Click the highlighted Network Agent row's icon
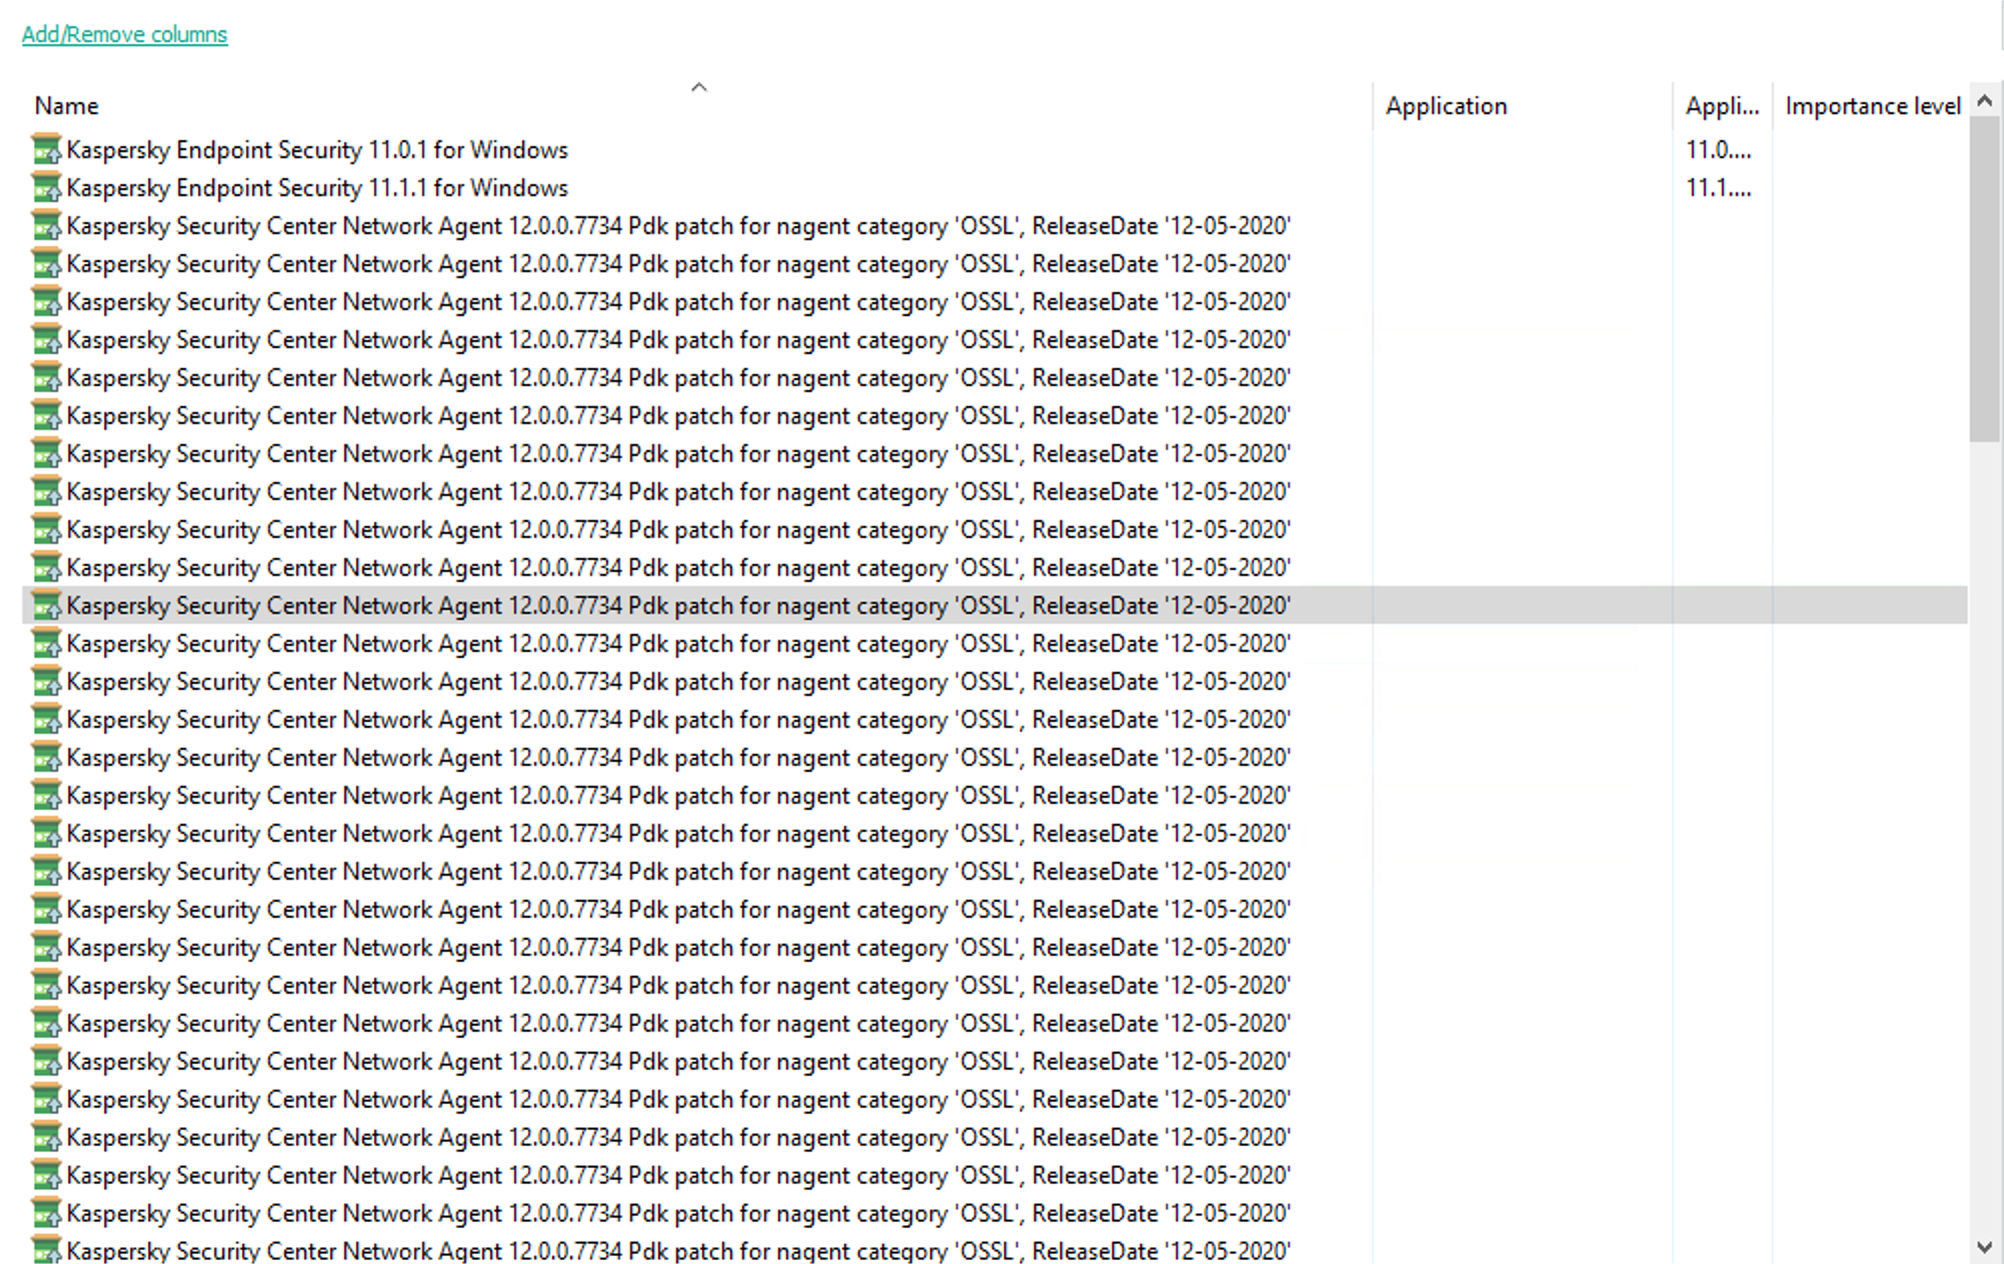The image size is (2004, 1264). pos(46,606)
